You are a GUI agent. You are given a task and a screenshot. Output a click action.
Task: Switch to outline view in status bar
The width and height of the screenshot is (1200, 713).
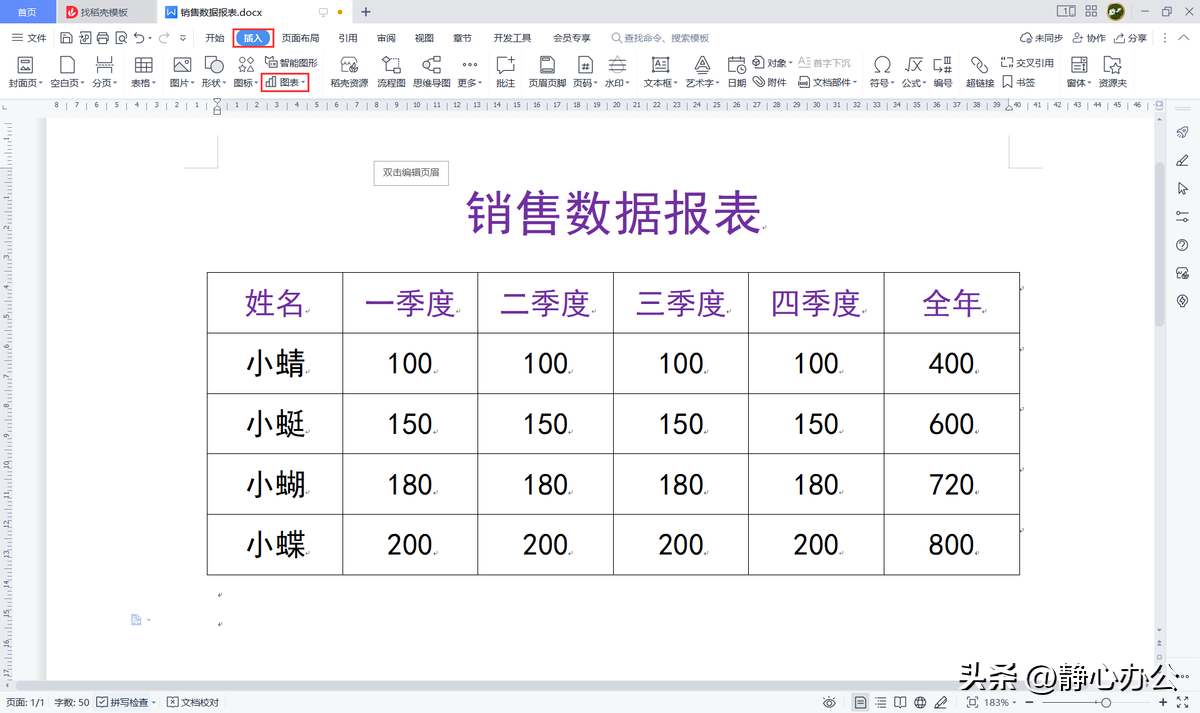point(881,703)
